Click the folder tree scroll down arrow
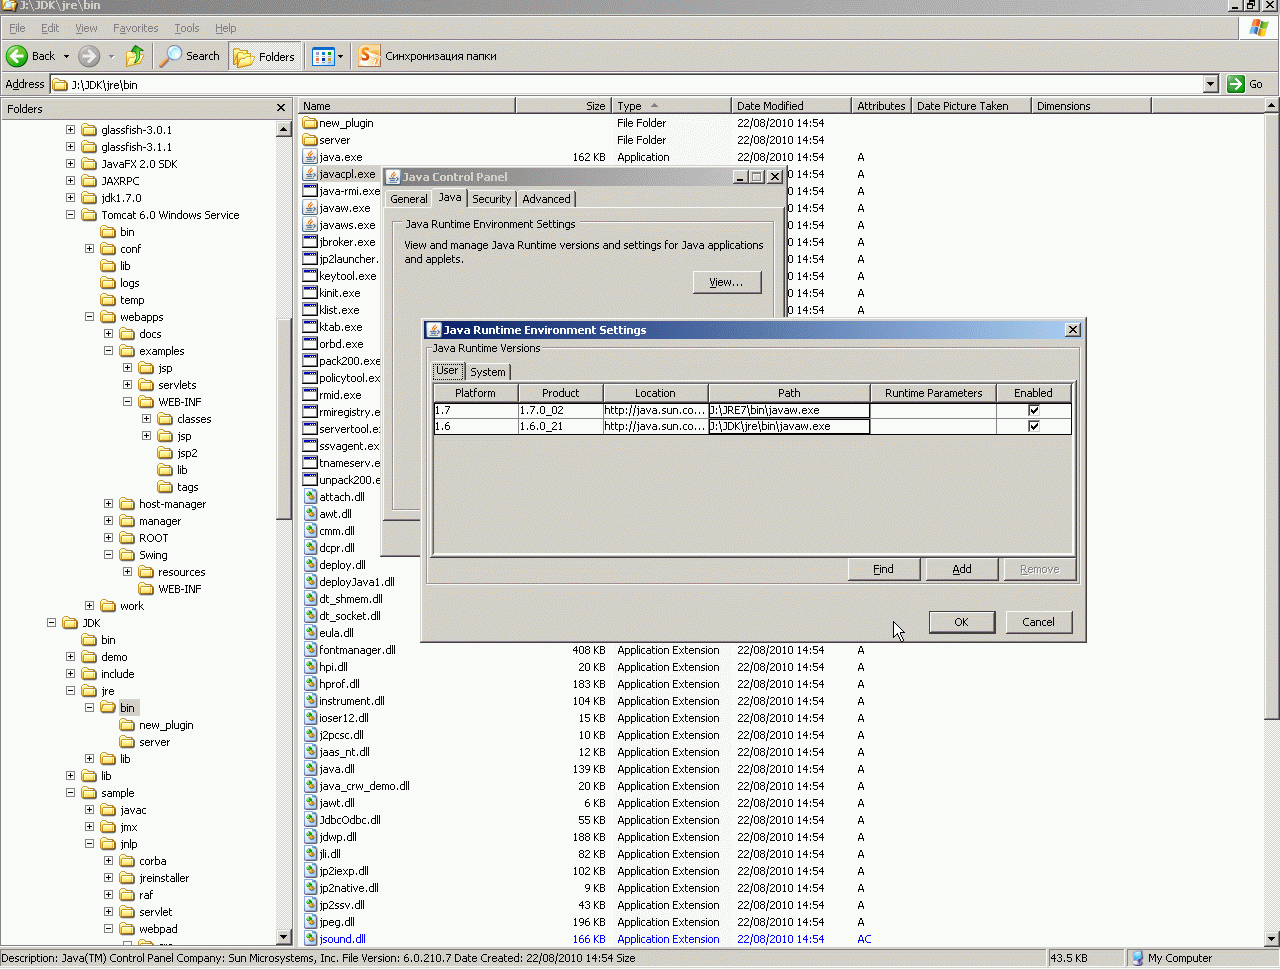 click(284, 937)
